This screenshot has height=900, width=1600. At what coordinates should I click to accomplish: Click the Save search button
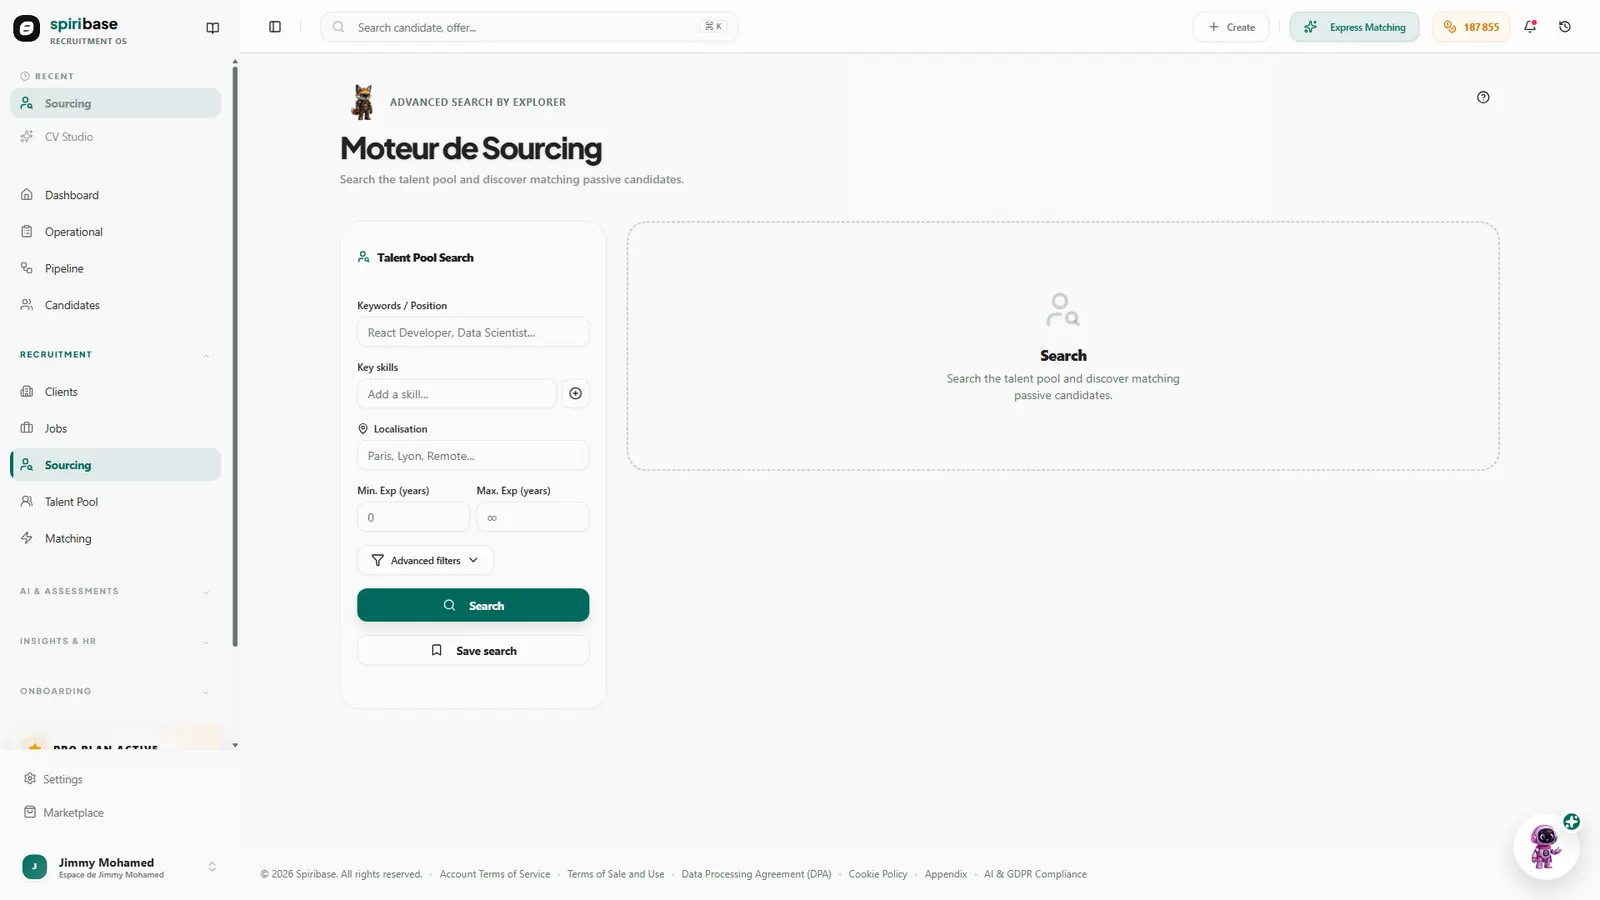coord(473,651)
